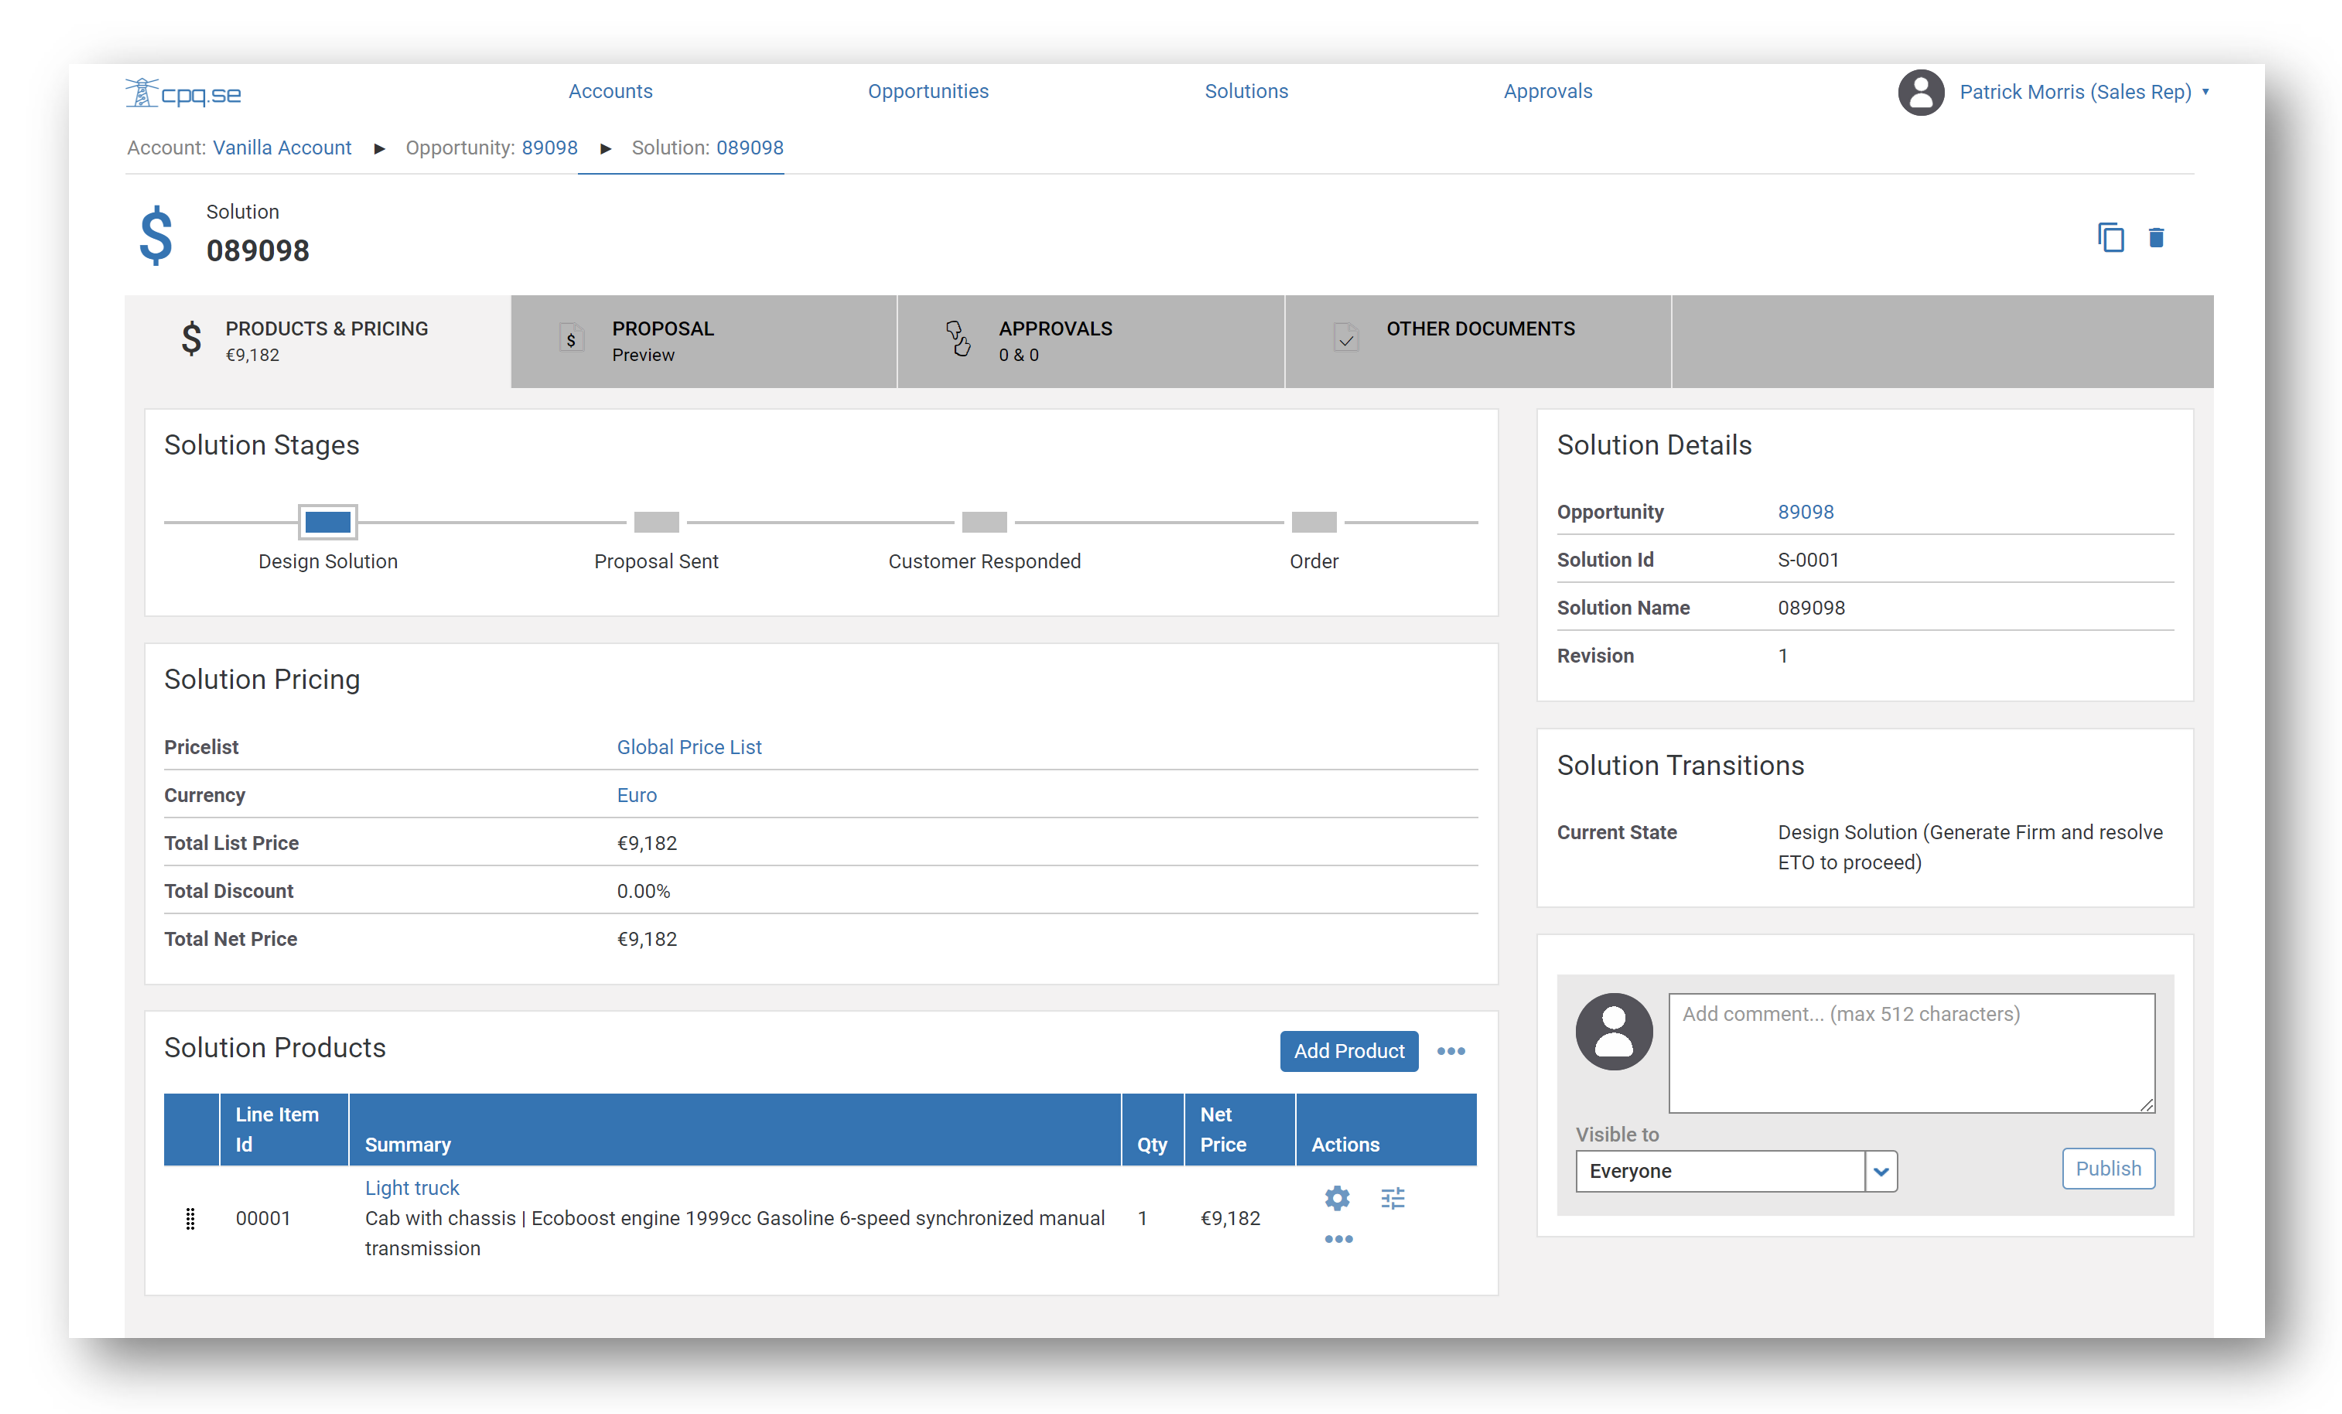Click Solution Id value S-0001
The image size is (2342, 1414).
point(1808,560)
